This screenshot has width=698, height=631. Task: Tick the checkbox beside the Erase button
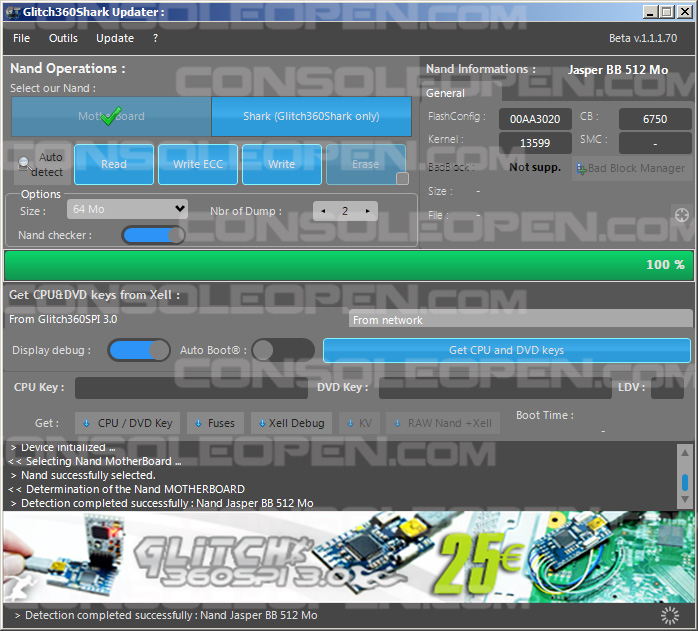402,179
